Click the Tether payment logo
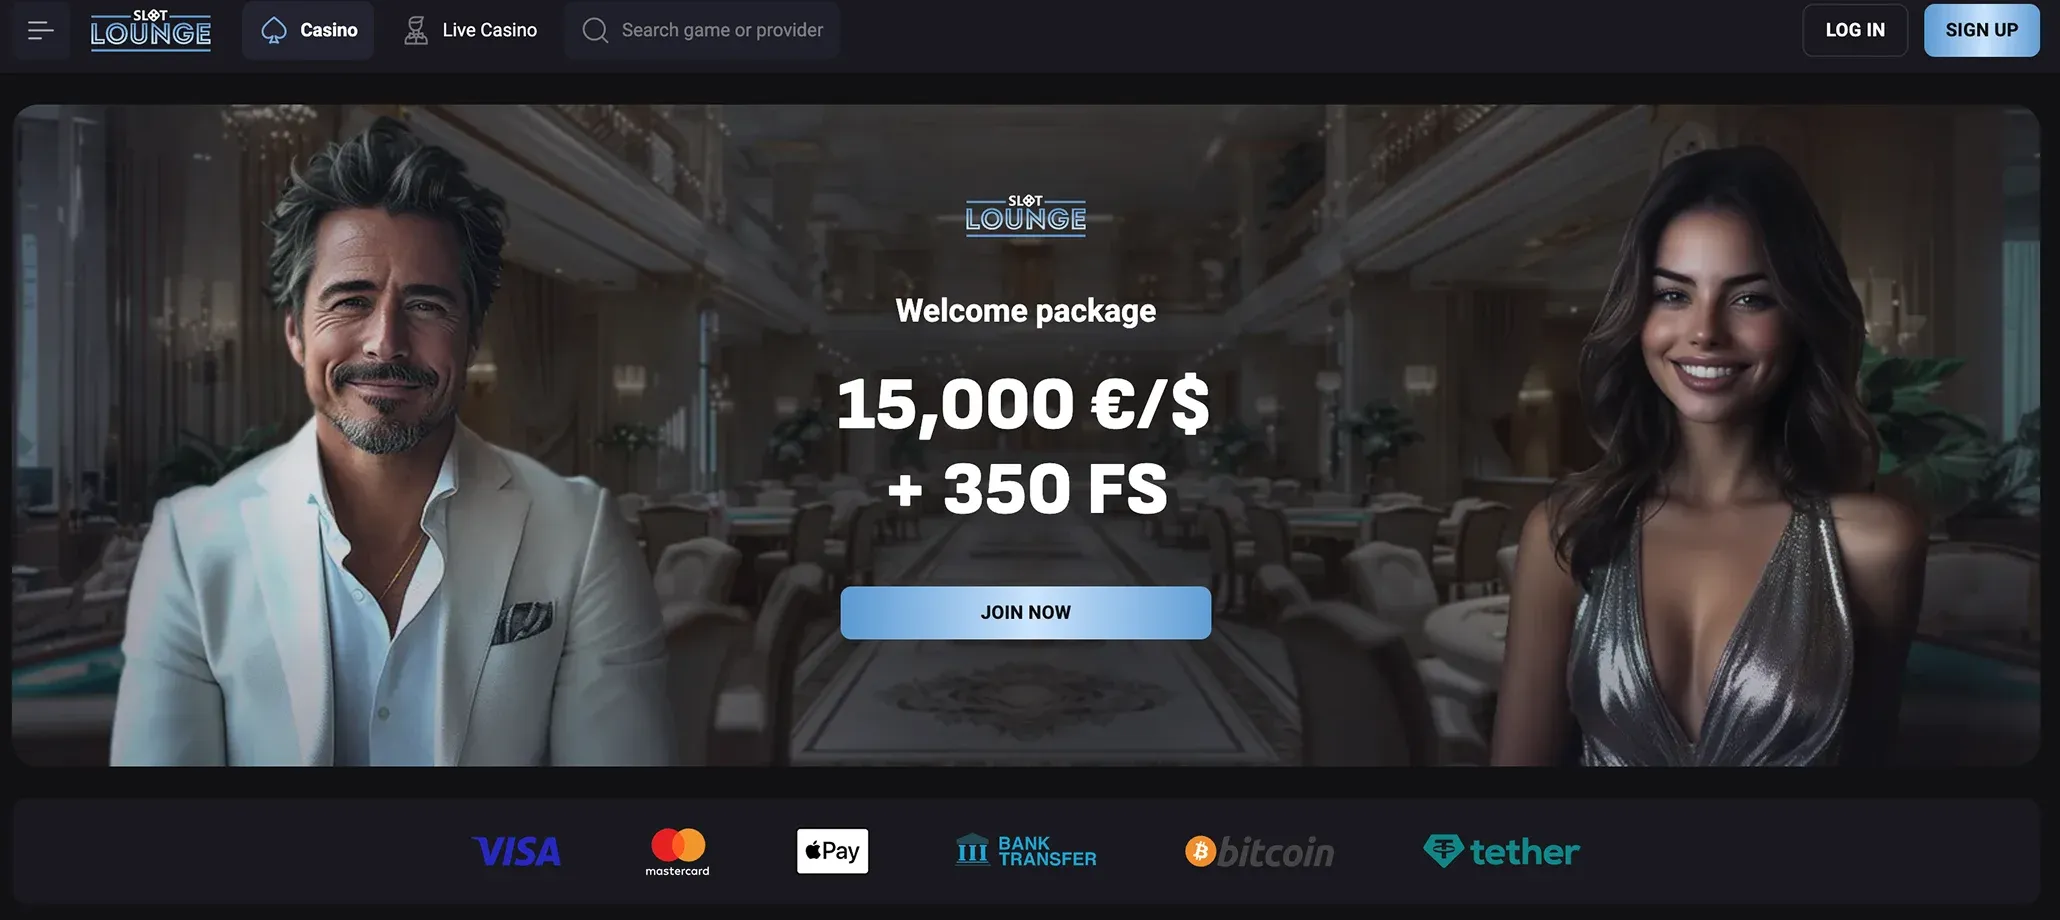 (1501, 851)
